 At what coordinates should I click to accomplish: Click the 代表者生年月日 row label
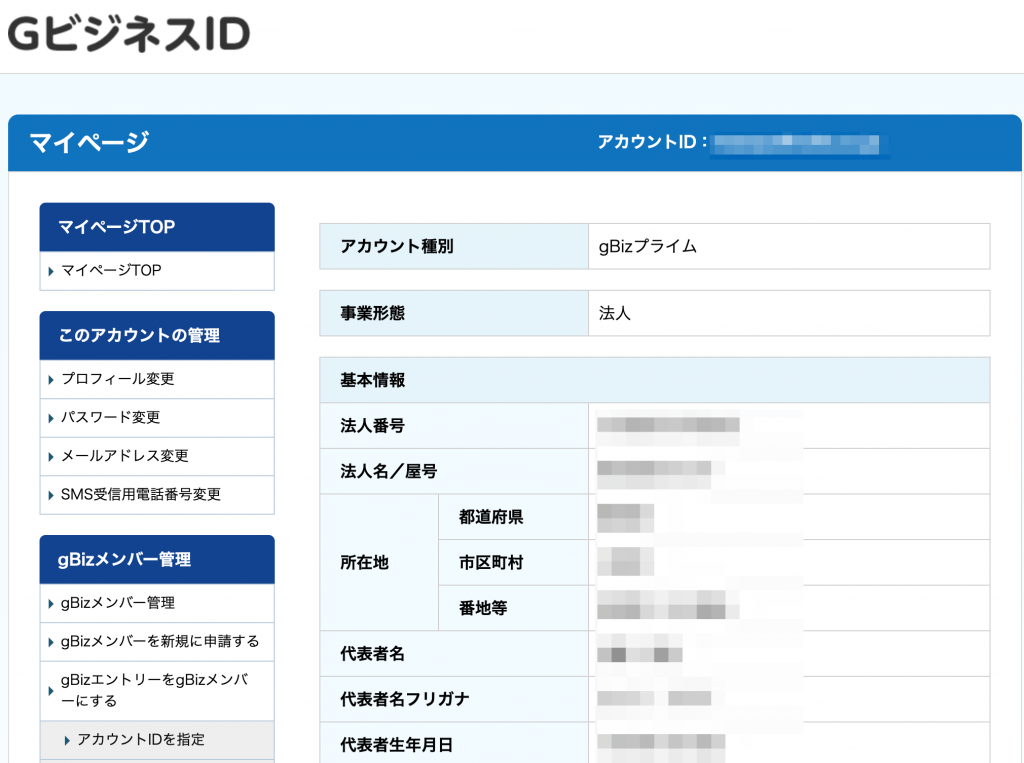coord(396,745)
